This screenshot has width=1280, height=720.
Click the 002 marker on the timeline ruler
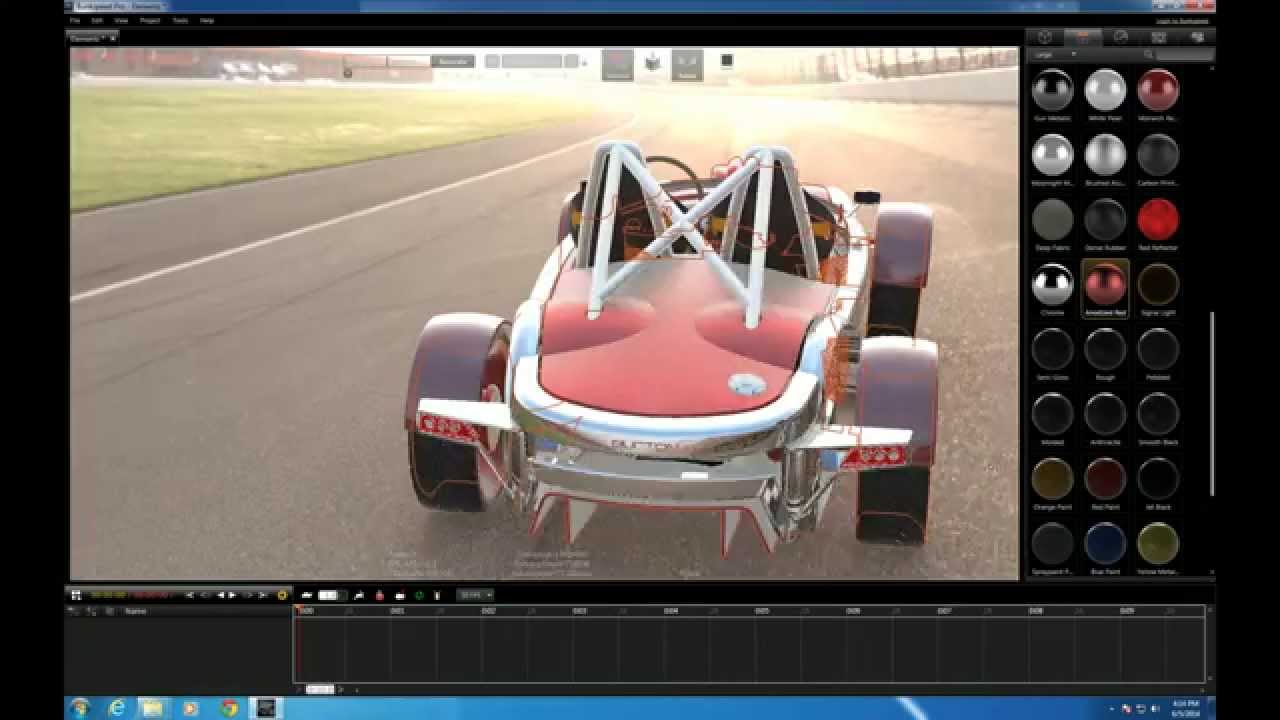click(488, 610)
